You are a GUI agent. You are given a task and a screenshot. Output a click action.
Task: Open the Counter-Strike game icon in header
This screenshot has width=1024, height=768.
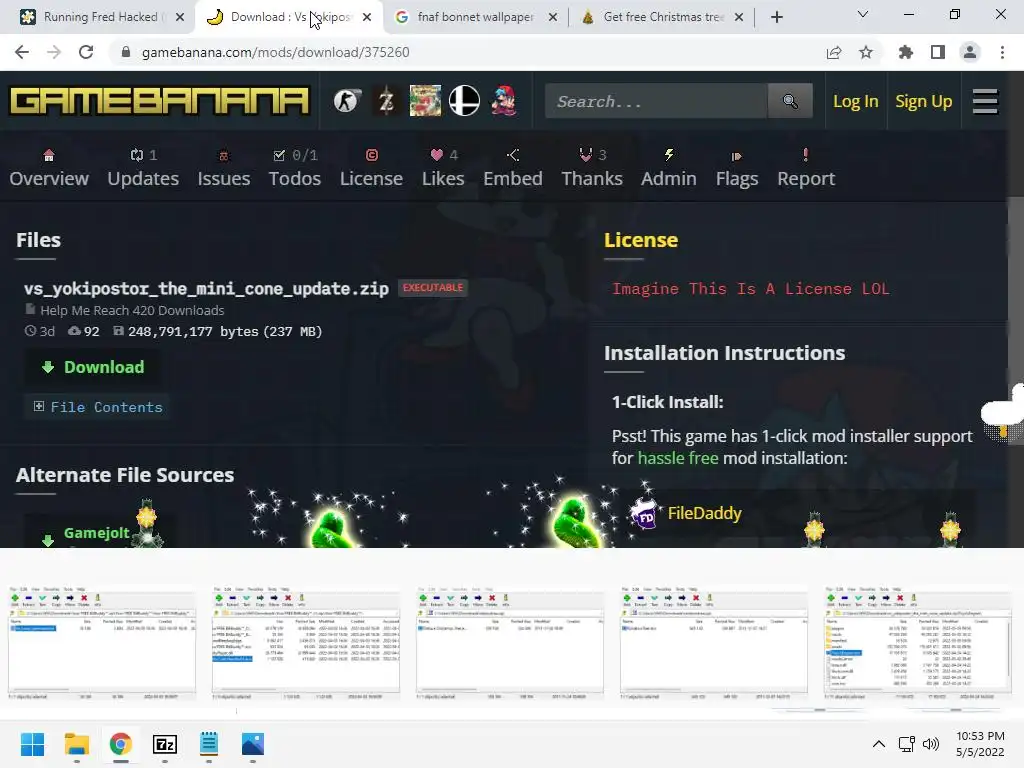347,101
